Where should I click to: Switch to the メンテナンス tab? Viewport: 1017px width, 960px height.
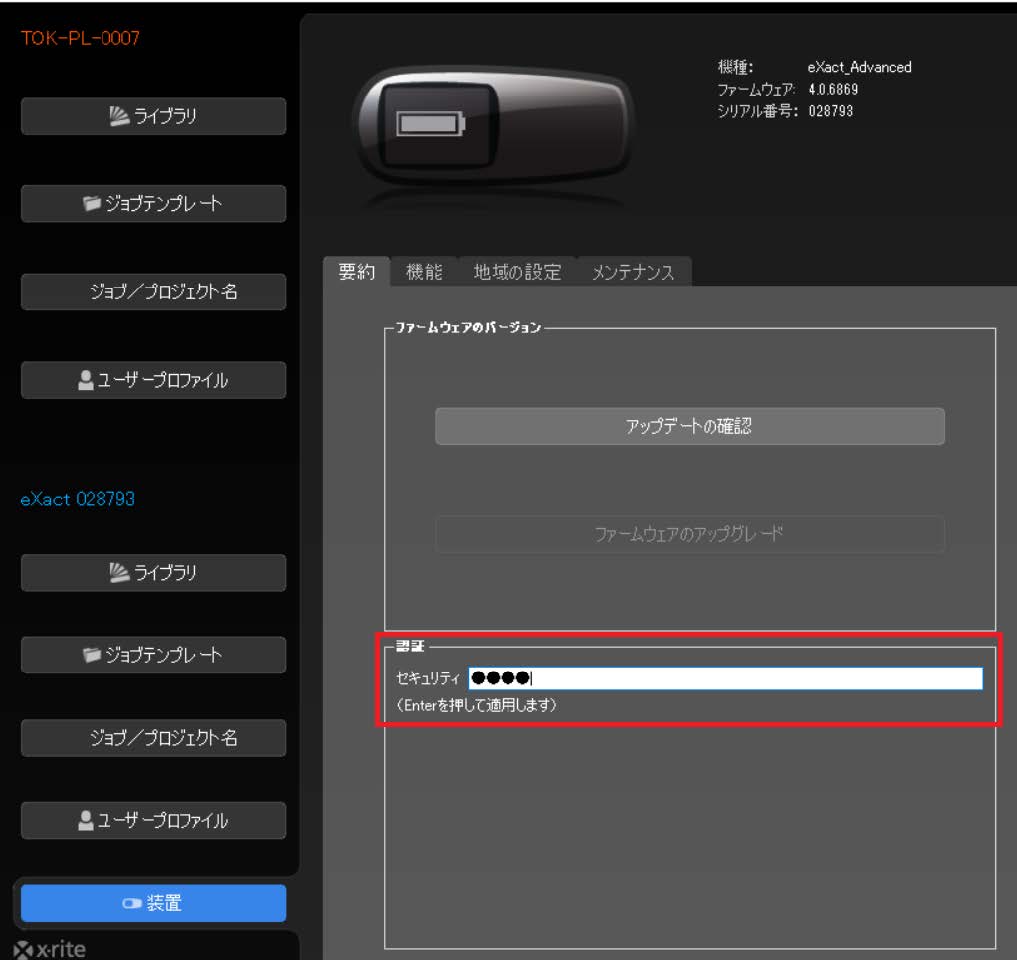click(633, 272)
